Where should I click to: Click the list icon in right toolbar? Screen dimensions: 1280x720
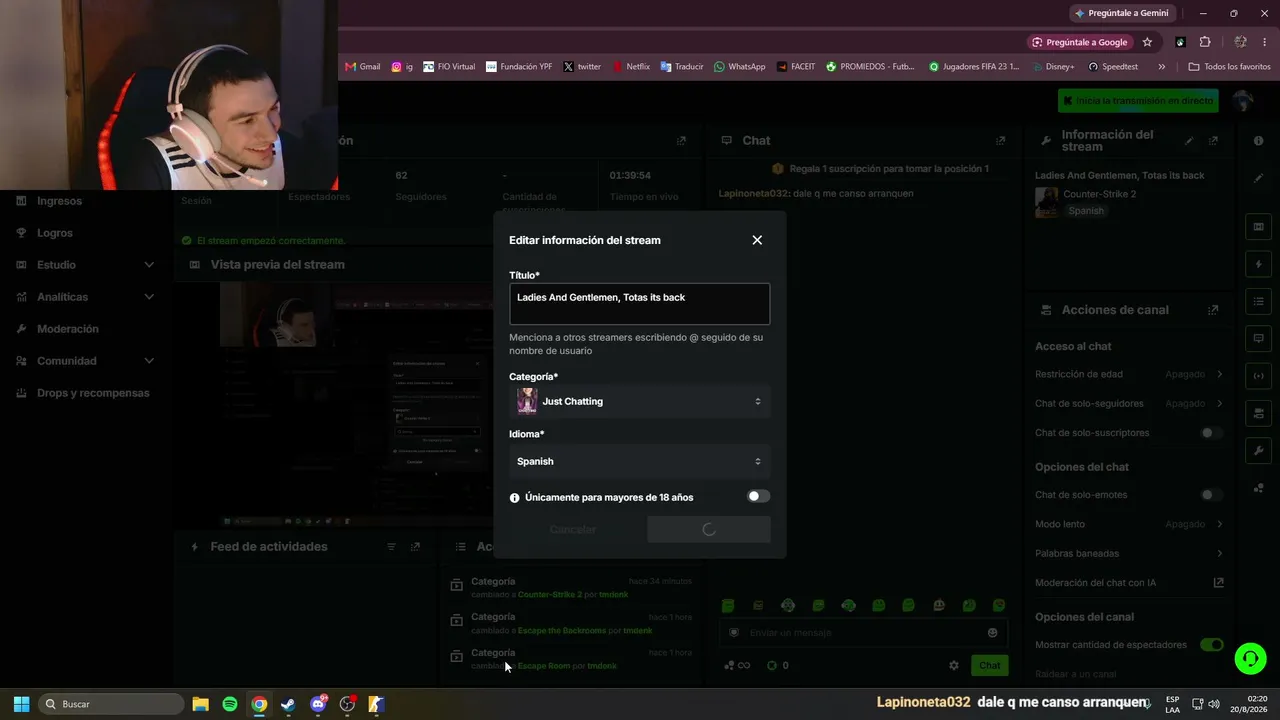(x=1258, y=302)
